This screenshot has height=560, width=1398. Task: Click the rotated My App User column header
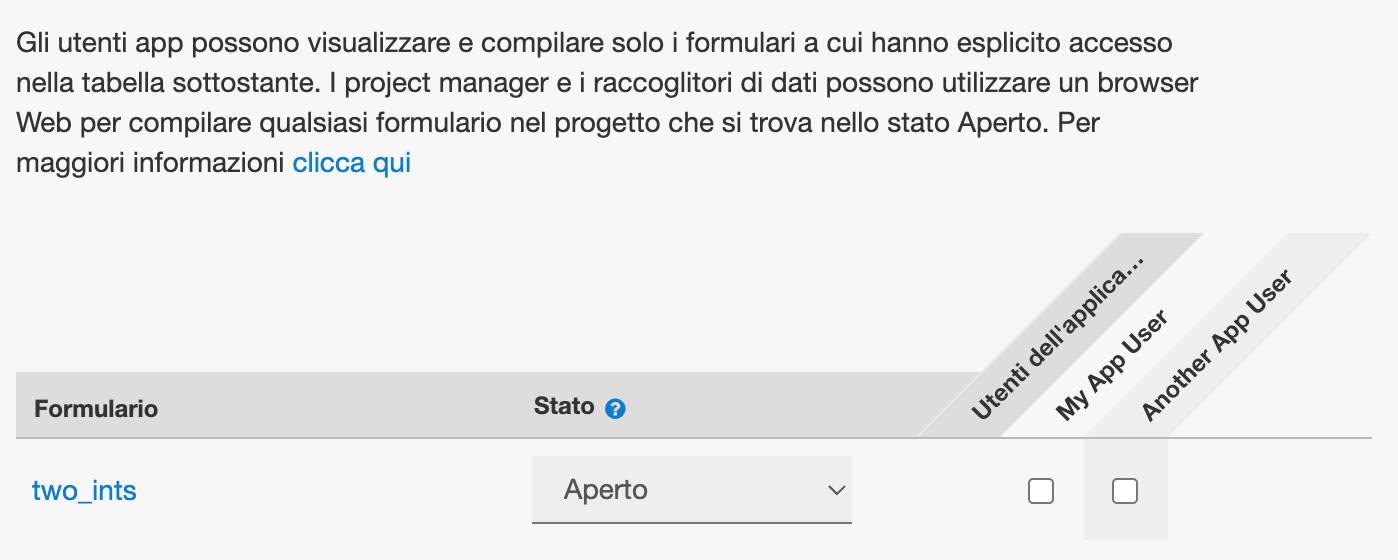pyautogui.click(x=1112, y=365)
